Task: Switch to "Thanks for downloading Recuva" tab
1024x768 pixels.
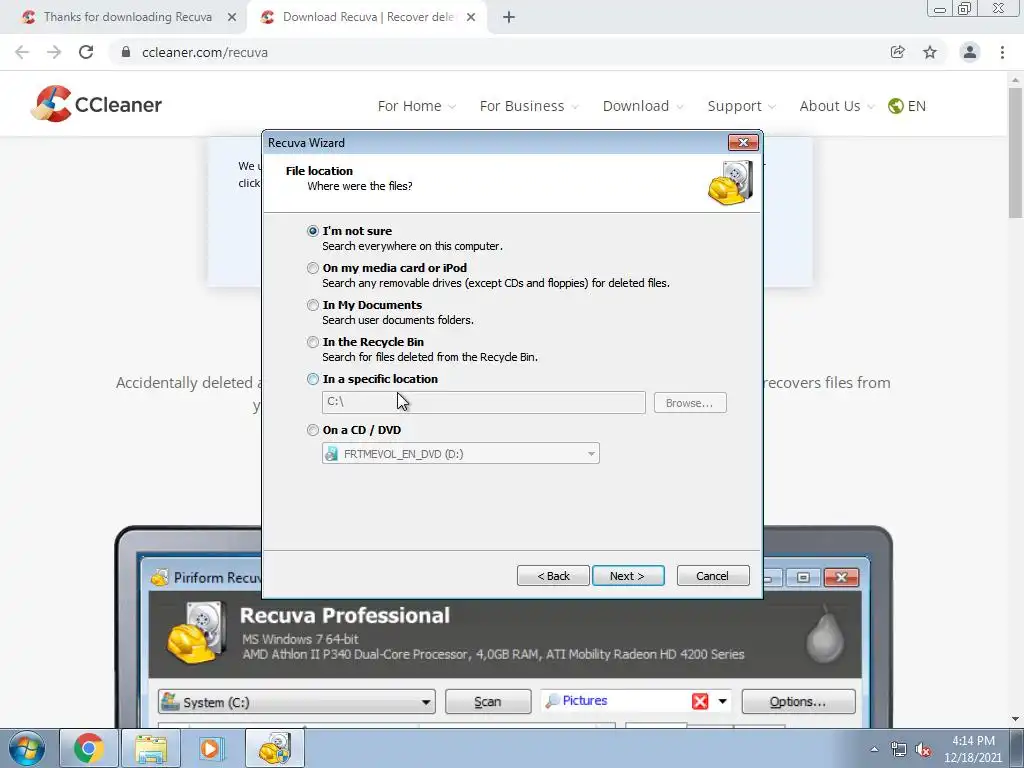Action: (x=127, y=17)
